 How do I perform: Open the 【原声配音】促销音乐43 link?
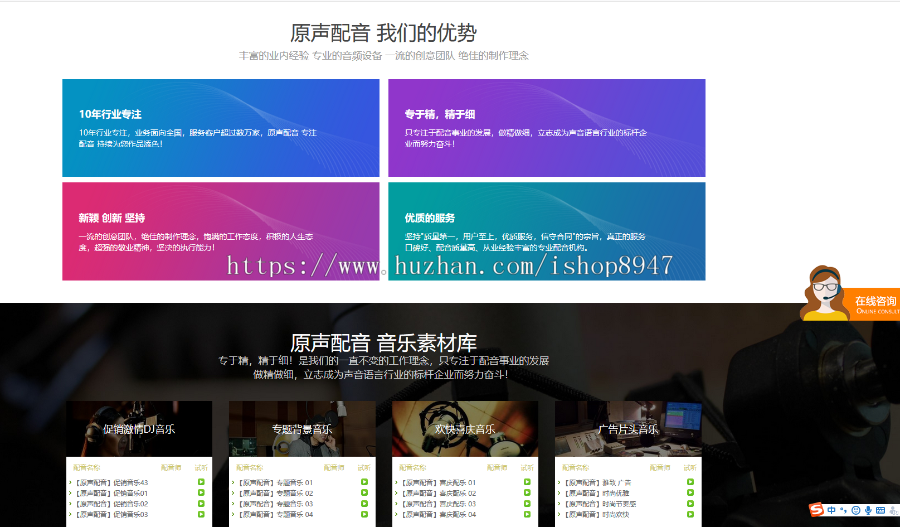click(x=111, y=483)
